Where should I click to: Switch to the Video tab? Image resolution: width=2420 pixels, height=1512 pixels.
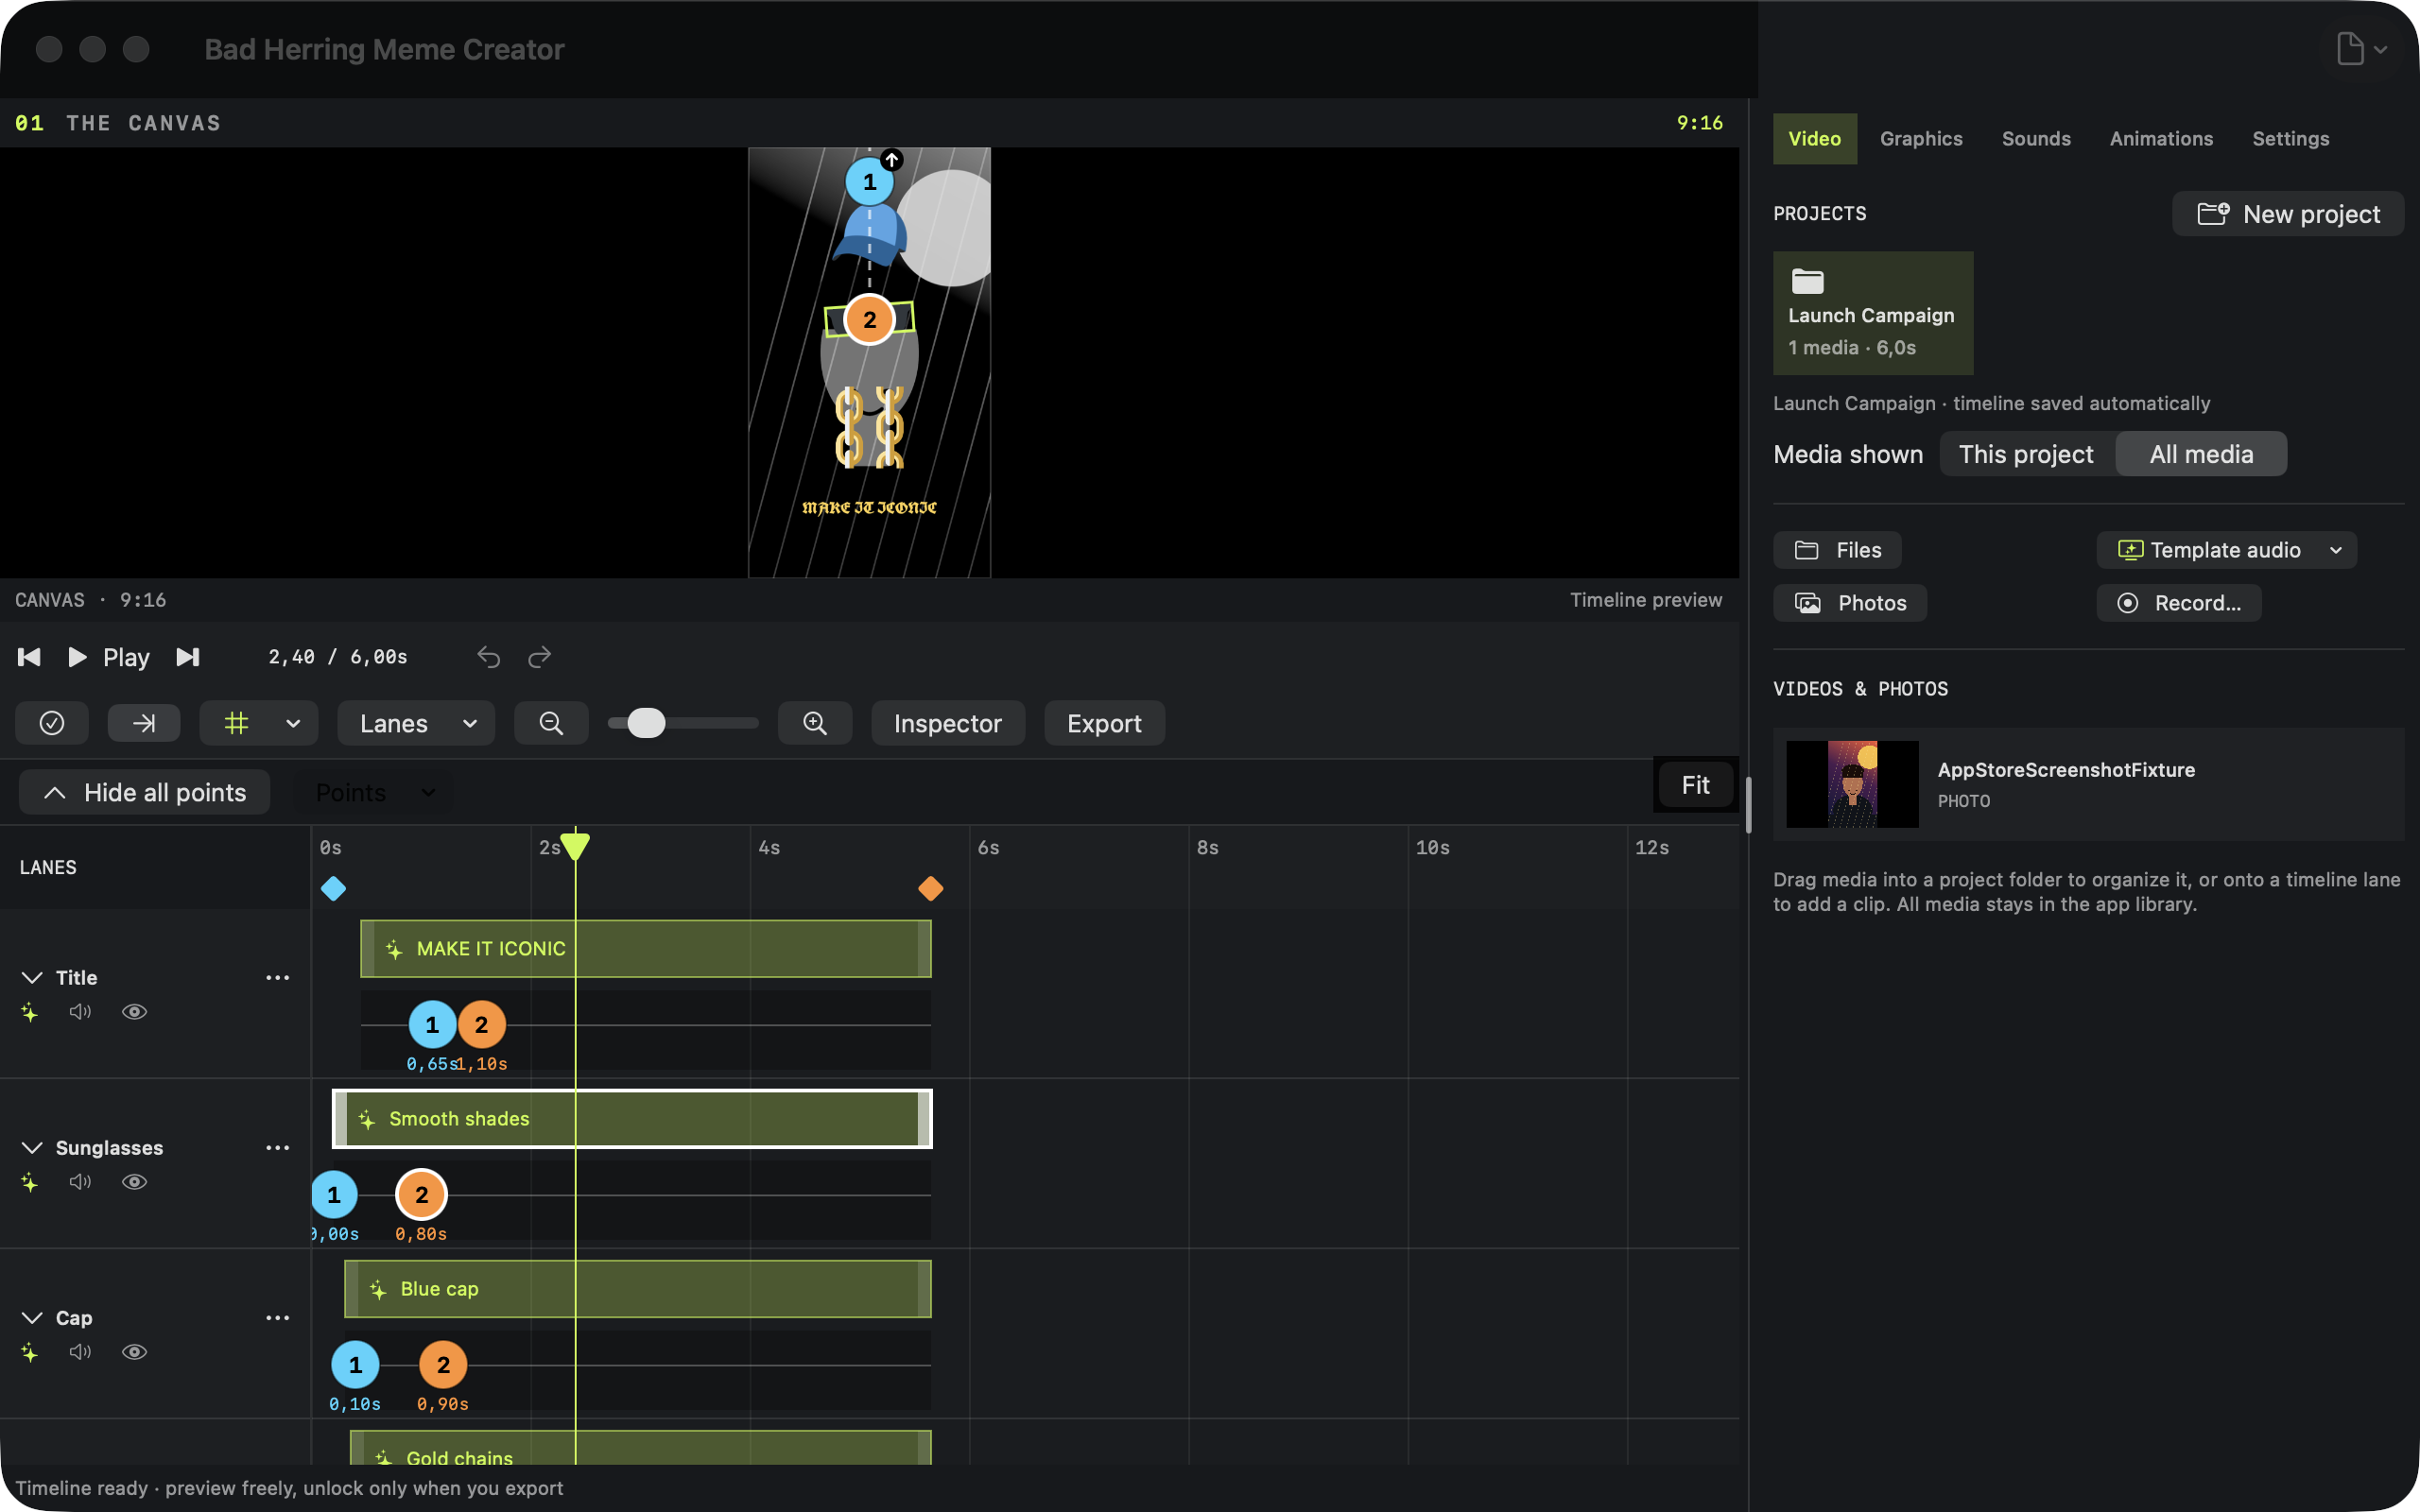point(1815,138)
